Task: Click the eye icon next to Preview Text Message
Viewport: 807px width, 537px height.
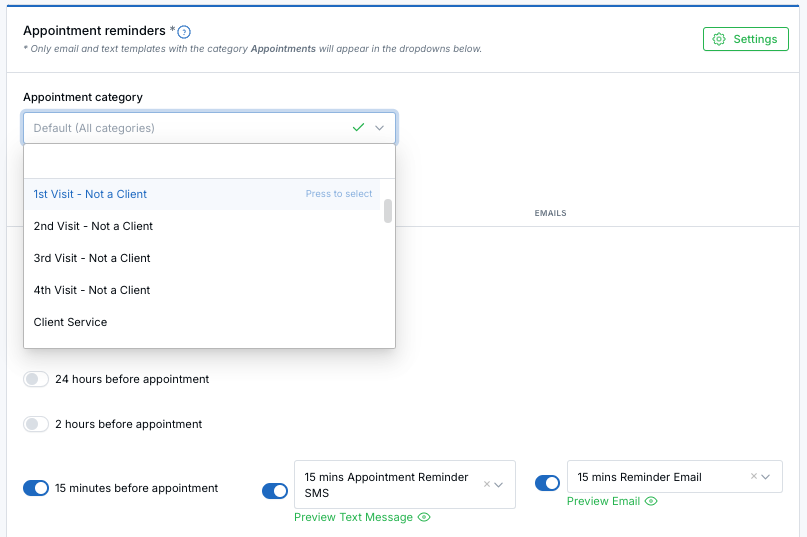Action: [x=424, y=517]
